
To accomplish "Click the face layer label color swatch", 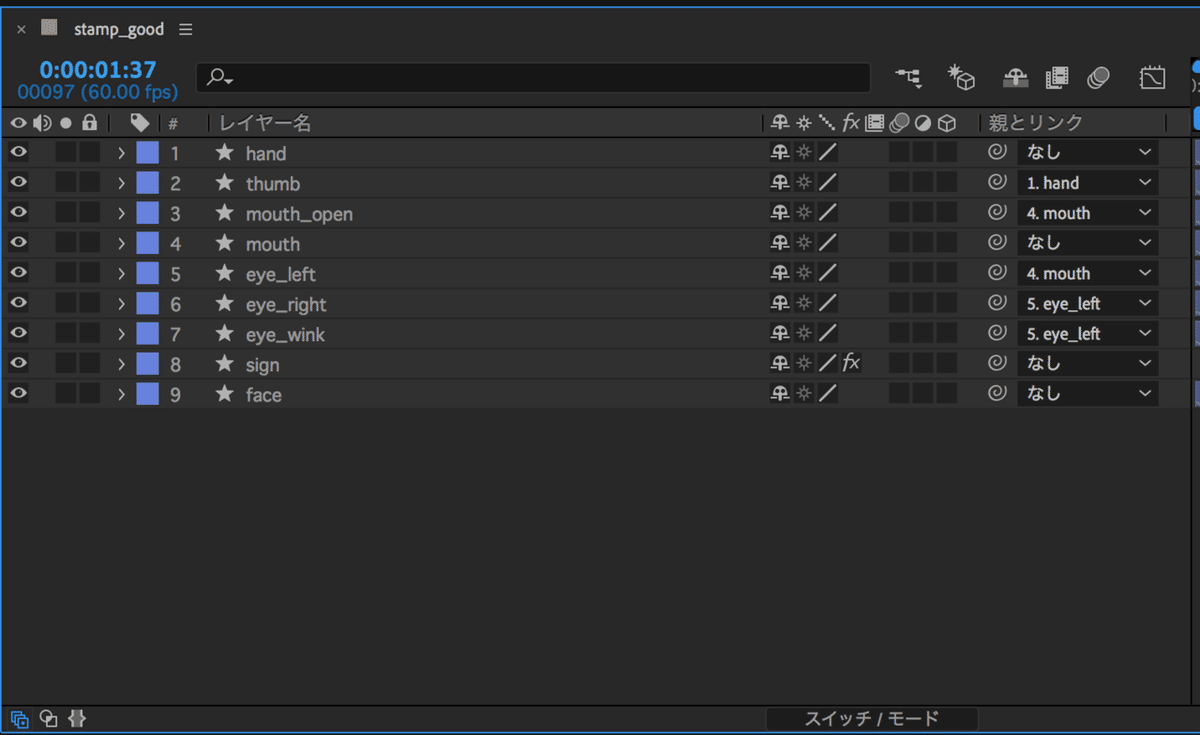I will pos(148,393).
